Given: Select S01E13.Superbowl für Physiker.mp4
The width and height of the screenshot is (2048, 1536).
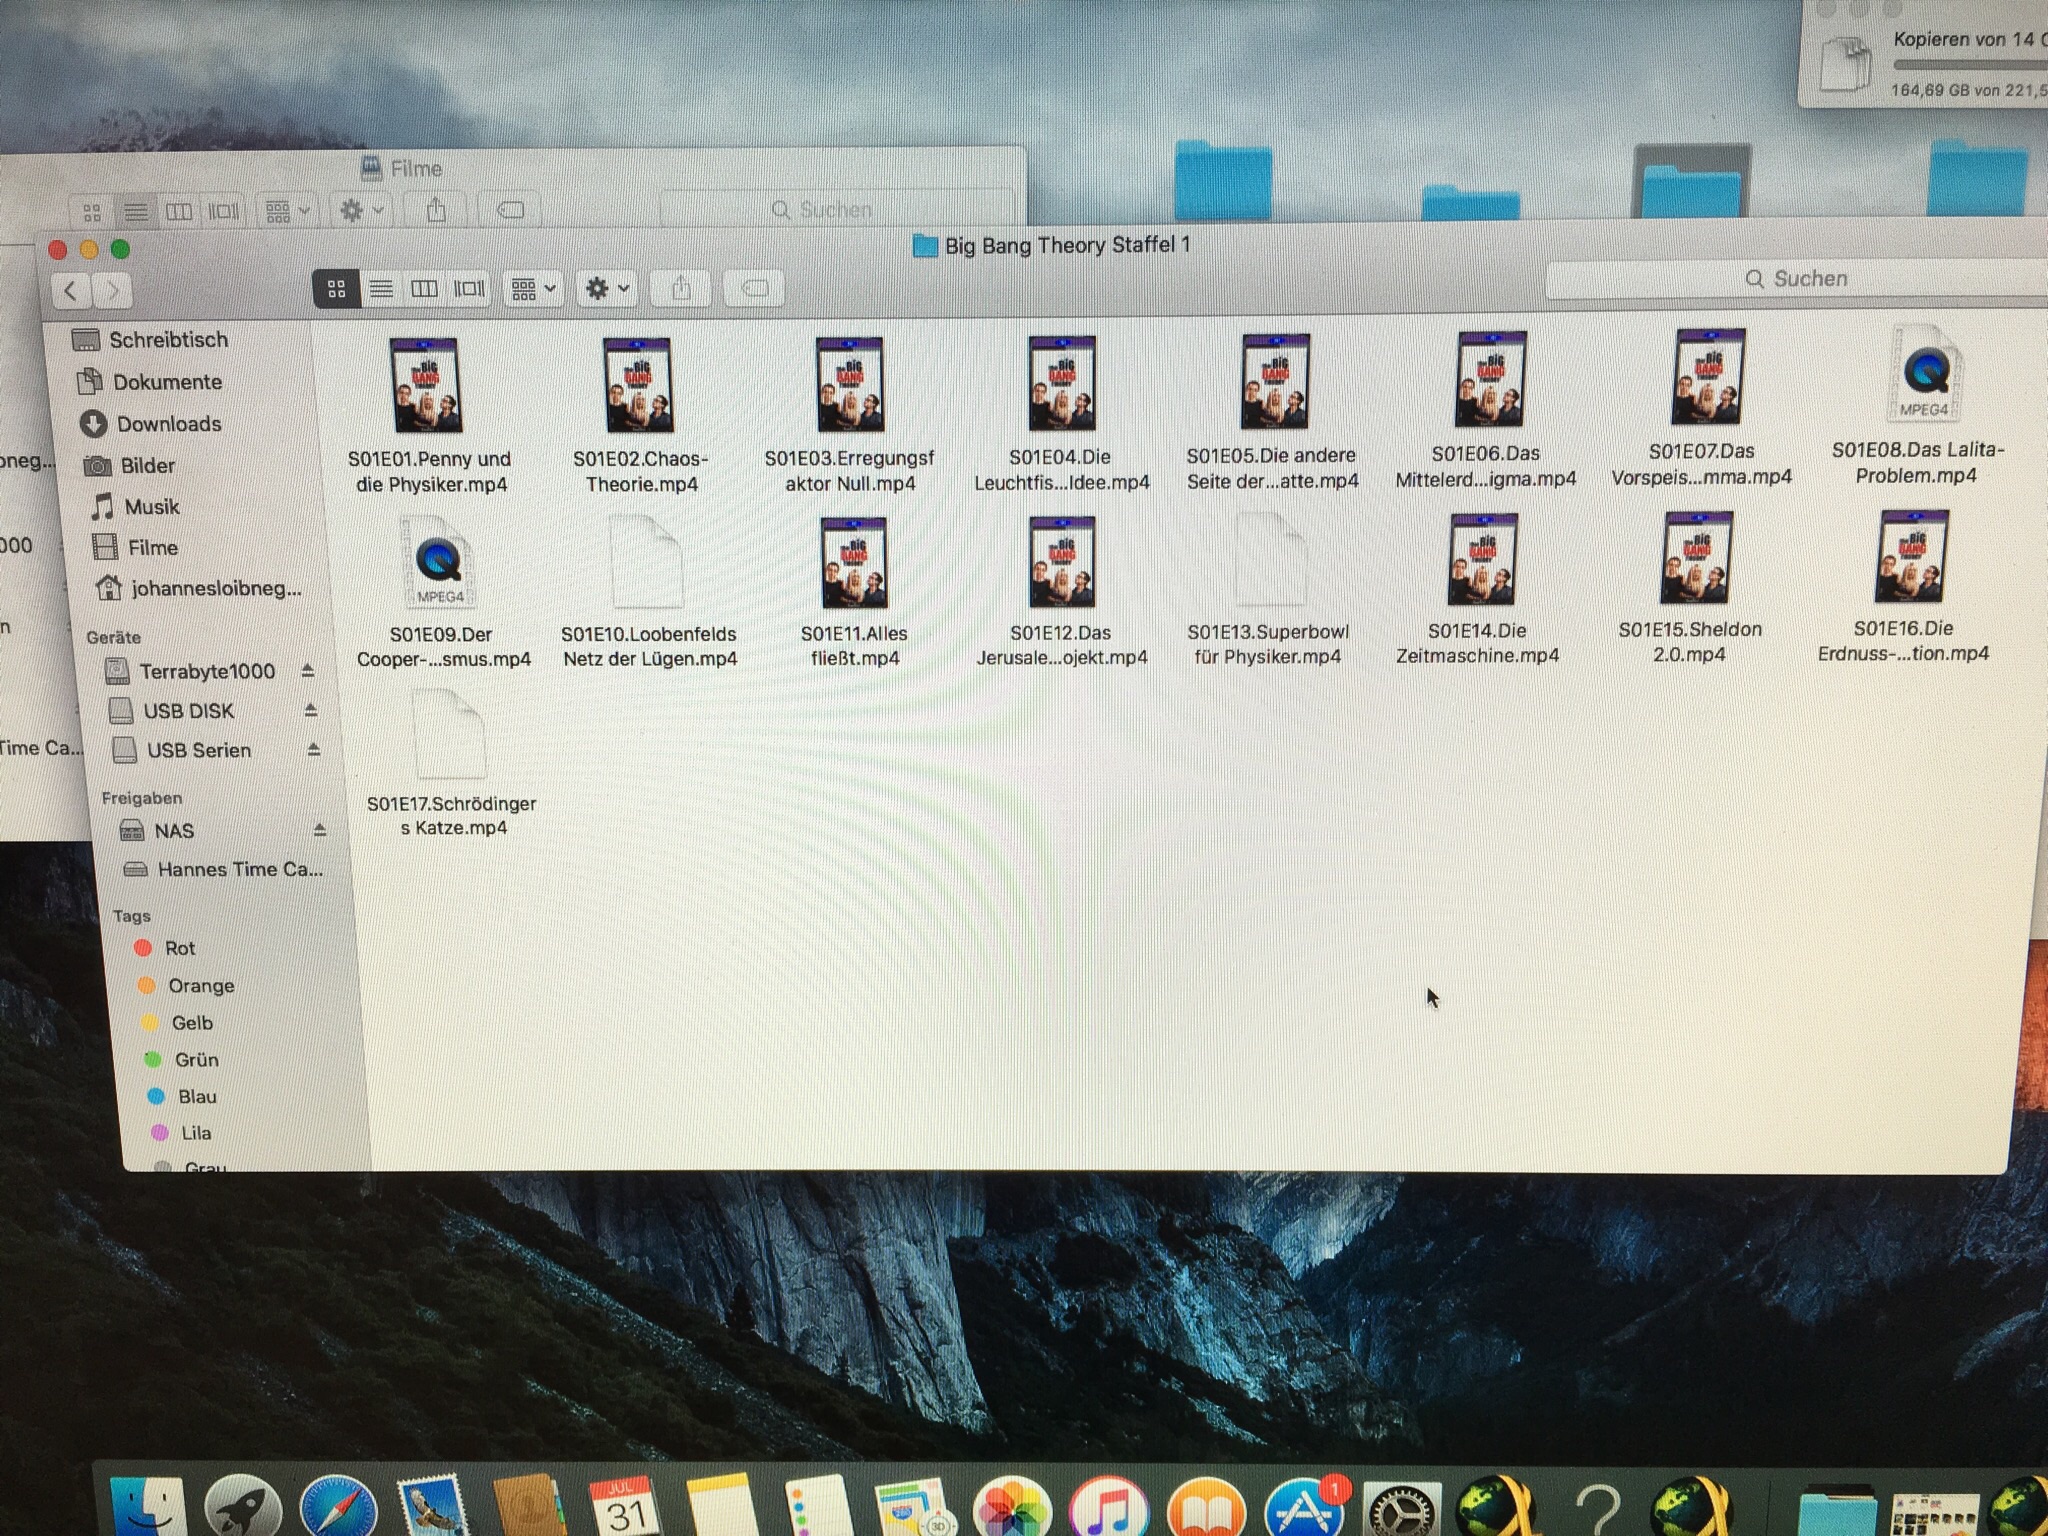Looking at the screenshot, I should (x=1270, y=560).
